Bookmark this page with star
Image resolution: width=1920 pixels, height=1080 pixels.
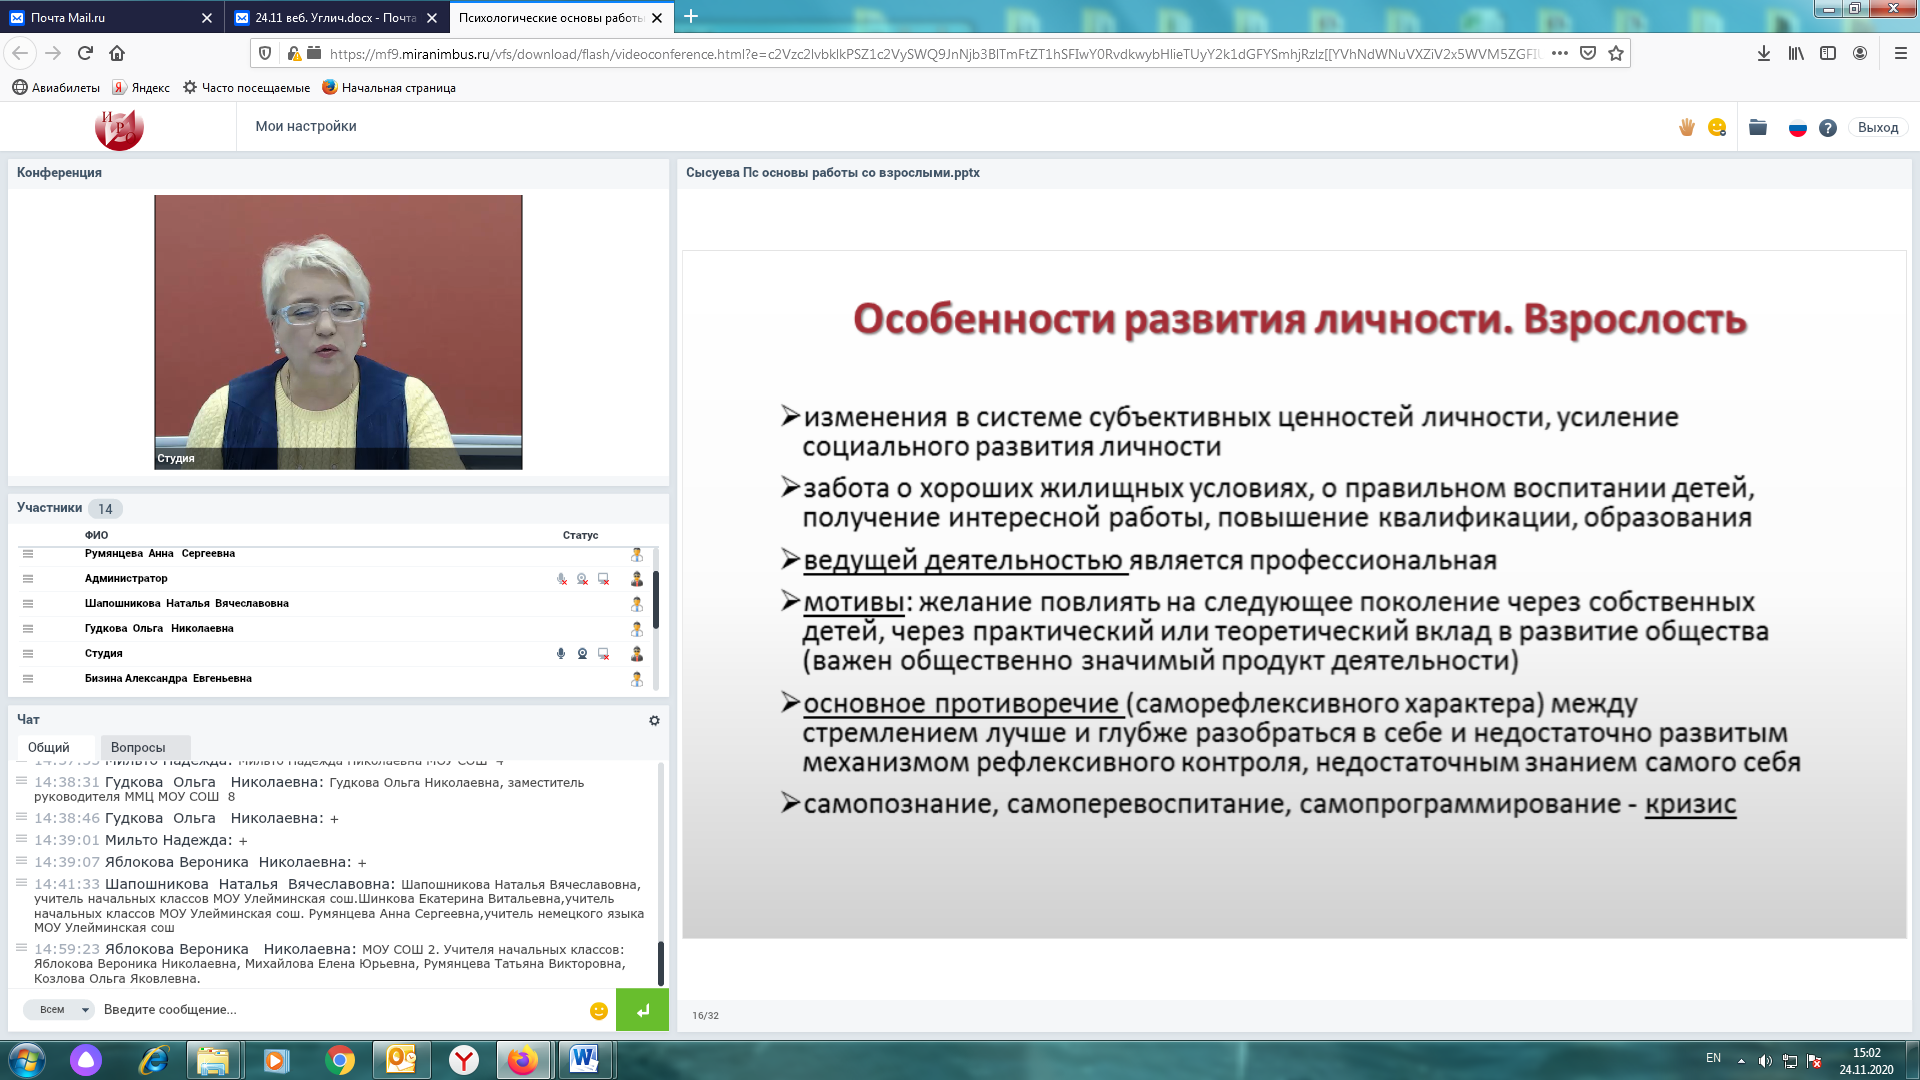coord(1616,53)
